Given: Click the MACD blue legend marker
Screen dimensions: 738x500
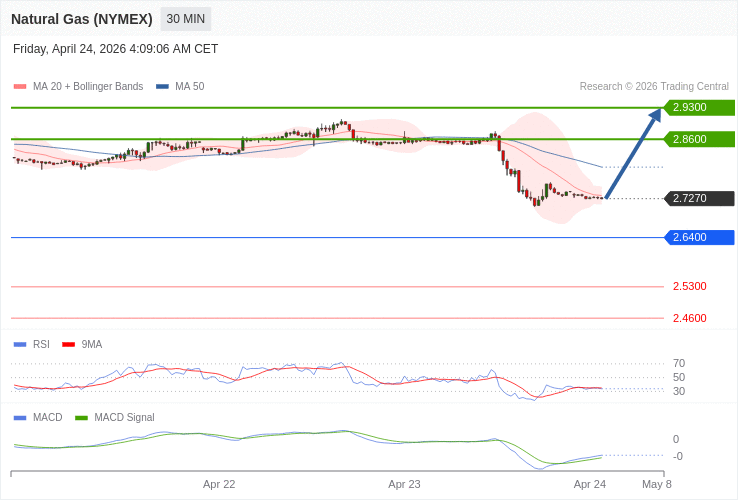Looking at the screenshot, I should tap(20, 418).
